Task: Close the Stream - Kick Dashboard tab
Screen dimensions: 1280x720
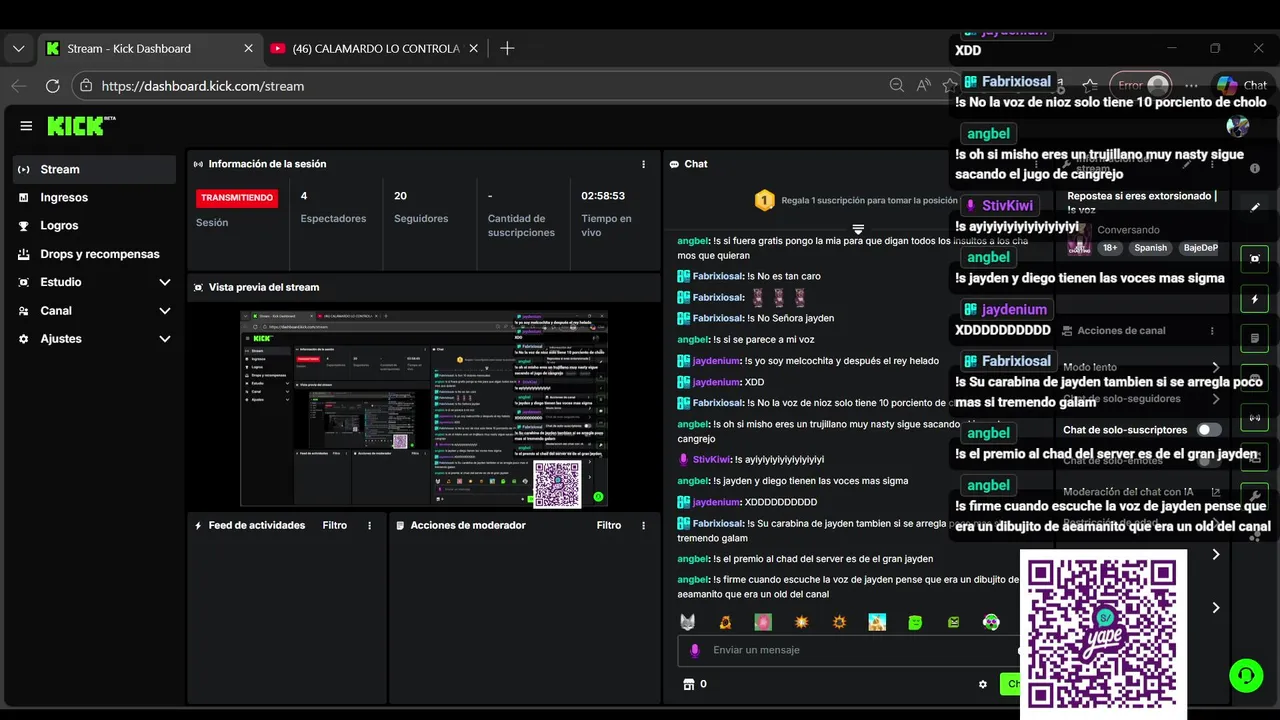Action: (x=248, y=48)
